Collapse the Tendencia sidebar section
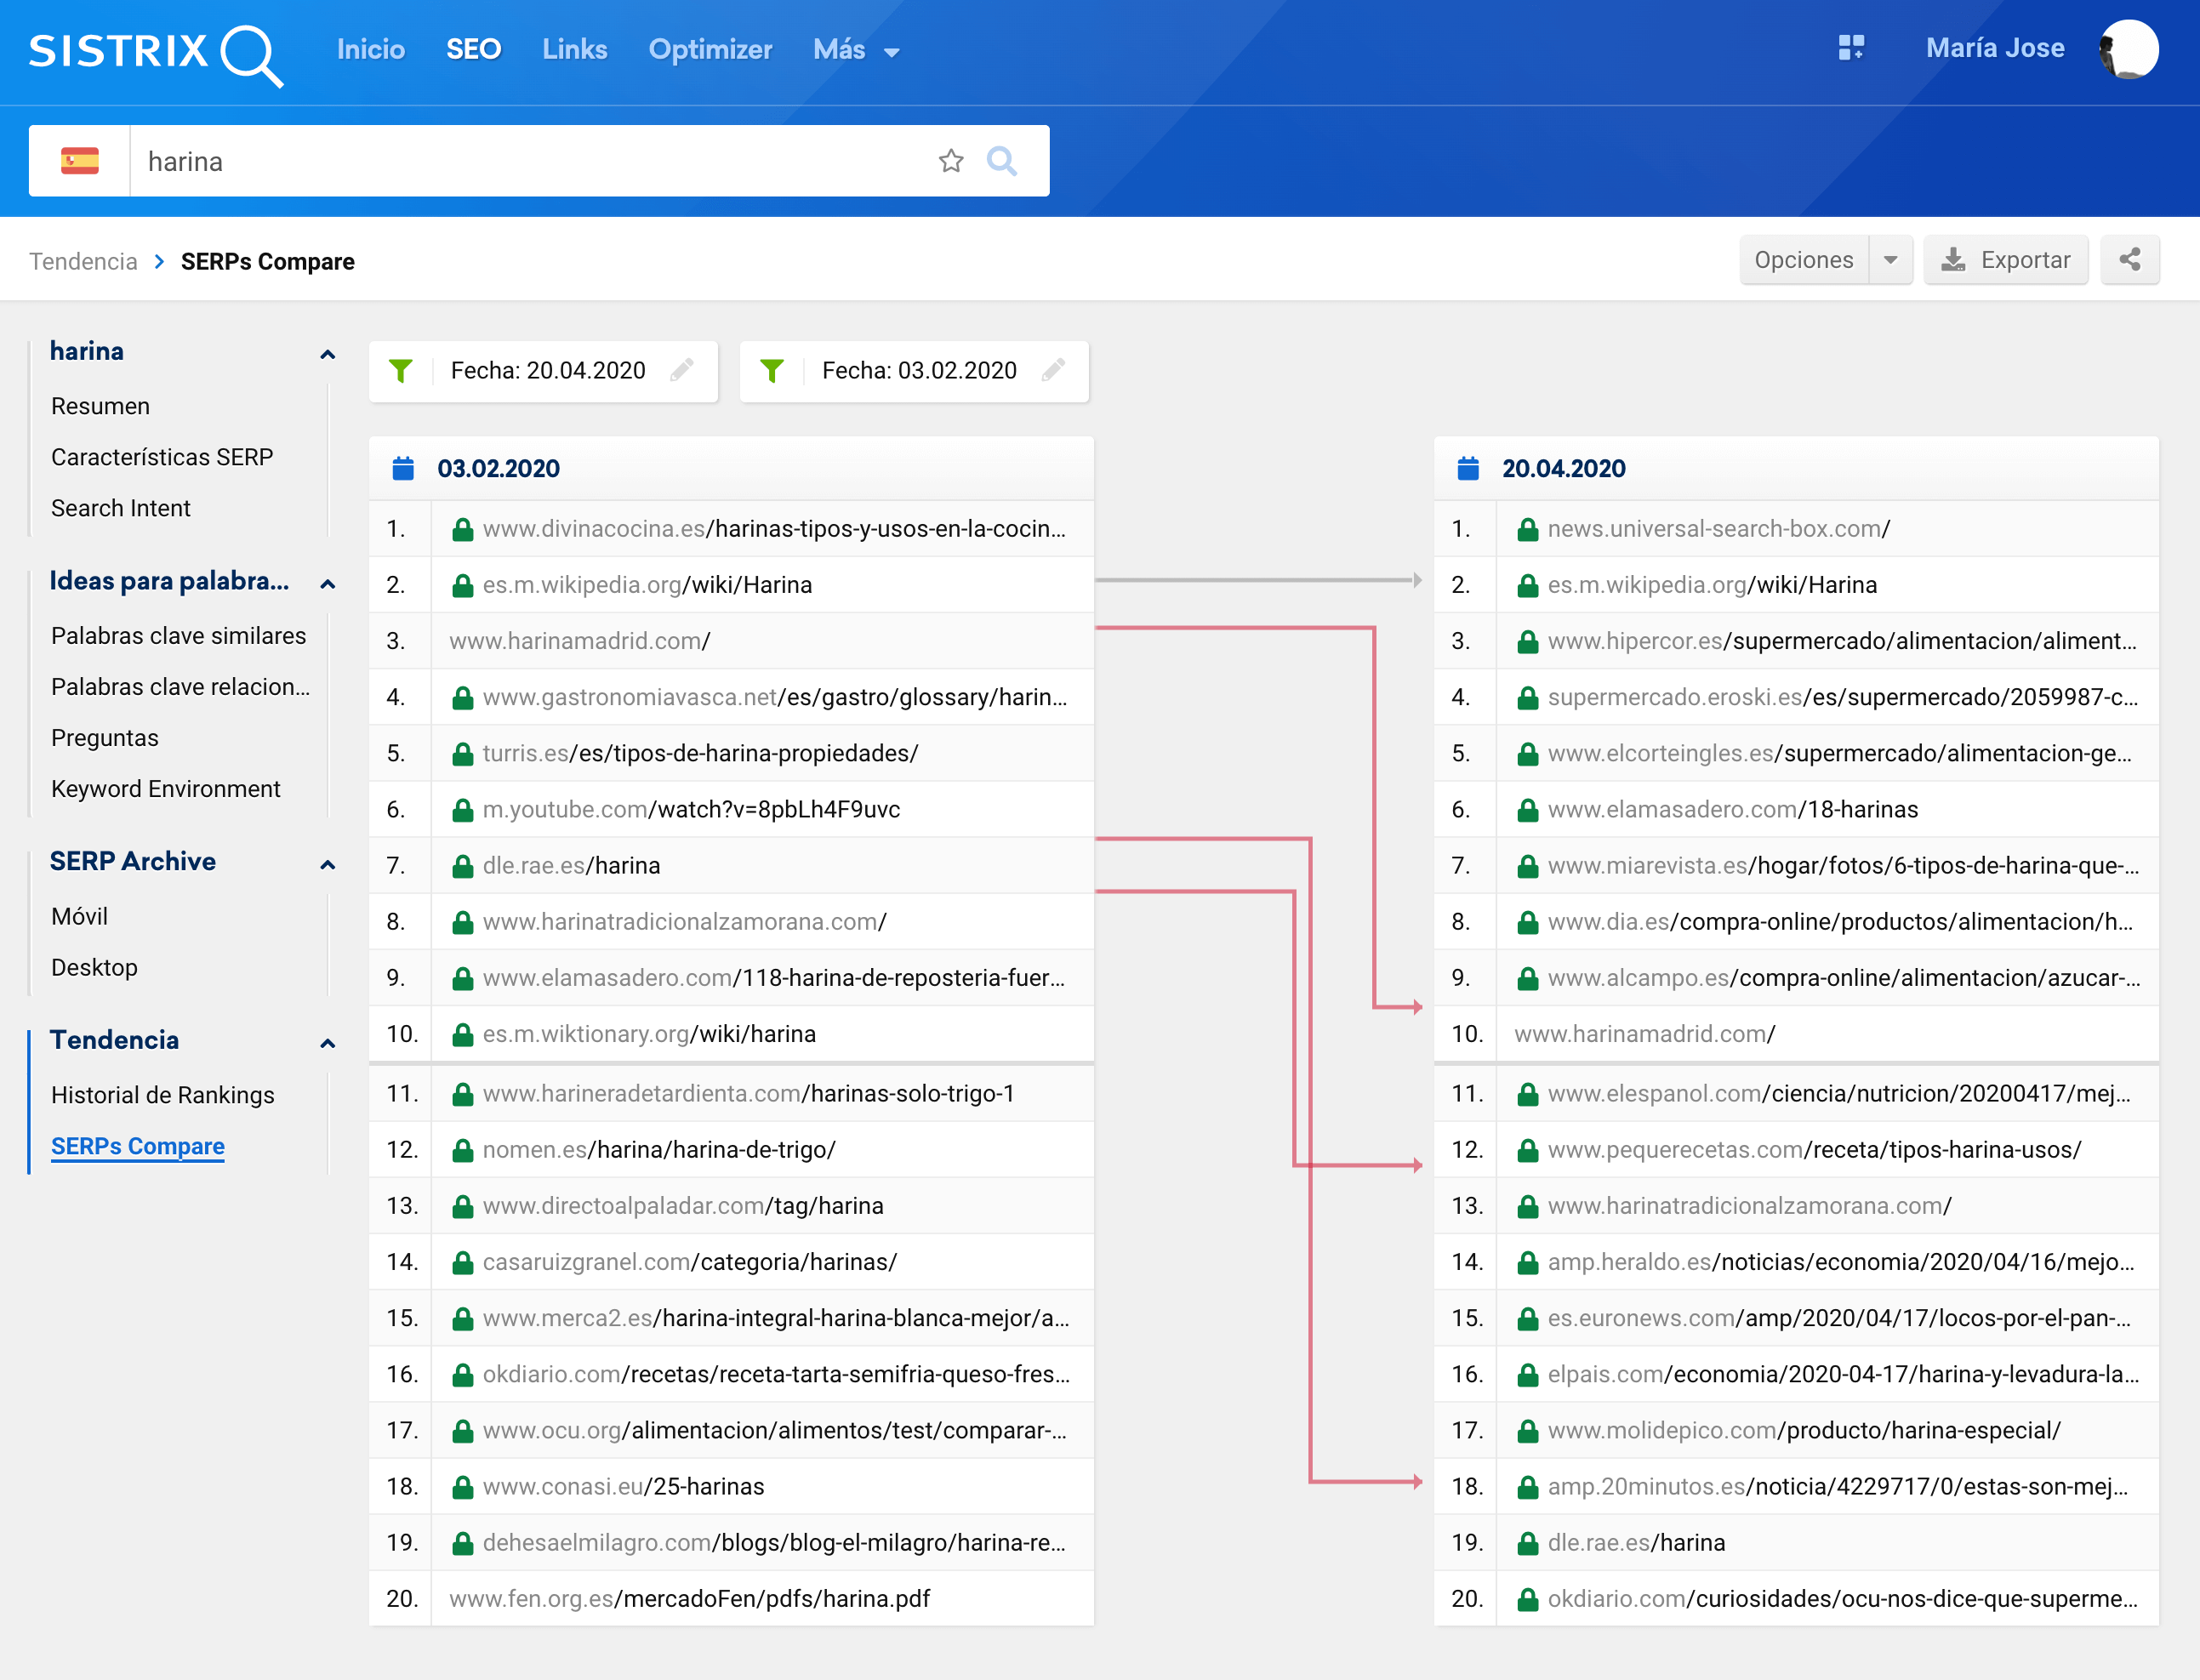2200x1680 pixels. pyautogui.click(x=327, y=1043)
